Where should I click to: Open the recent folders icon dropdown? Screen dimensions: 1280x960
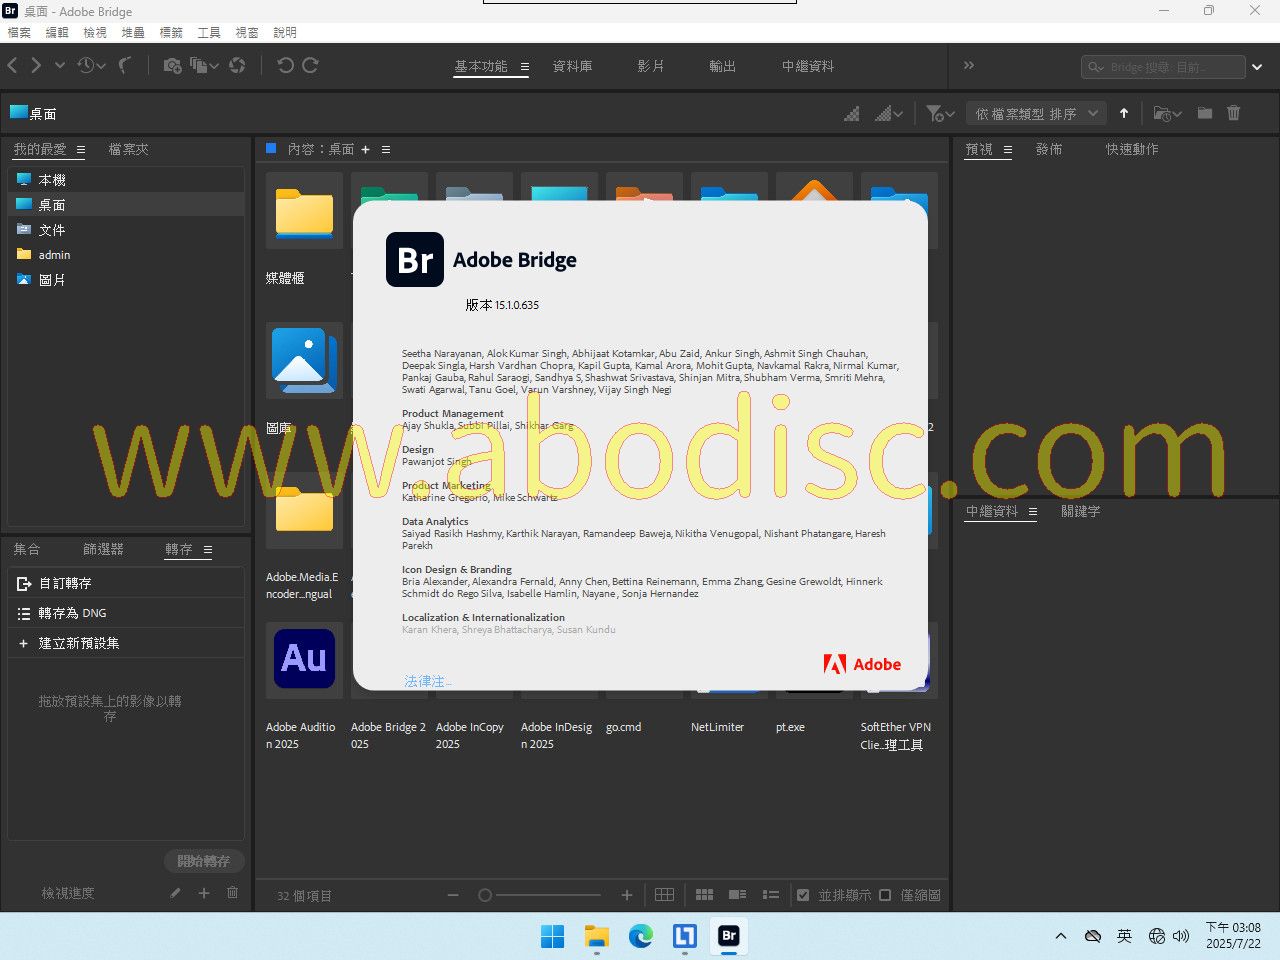(1167, 113)
